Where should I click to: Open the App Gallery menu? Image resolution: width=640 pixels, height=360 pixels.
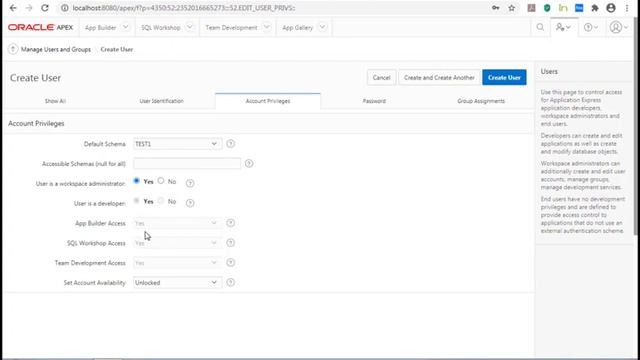click(x=298, y=28)
